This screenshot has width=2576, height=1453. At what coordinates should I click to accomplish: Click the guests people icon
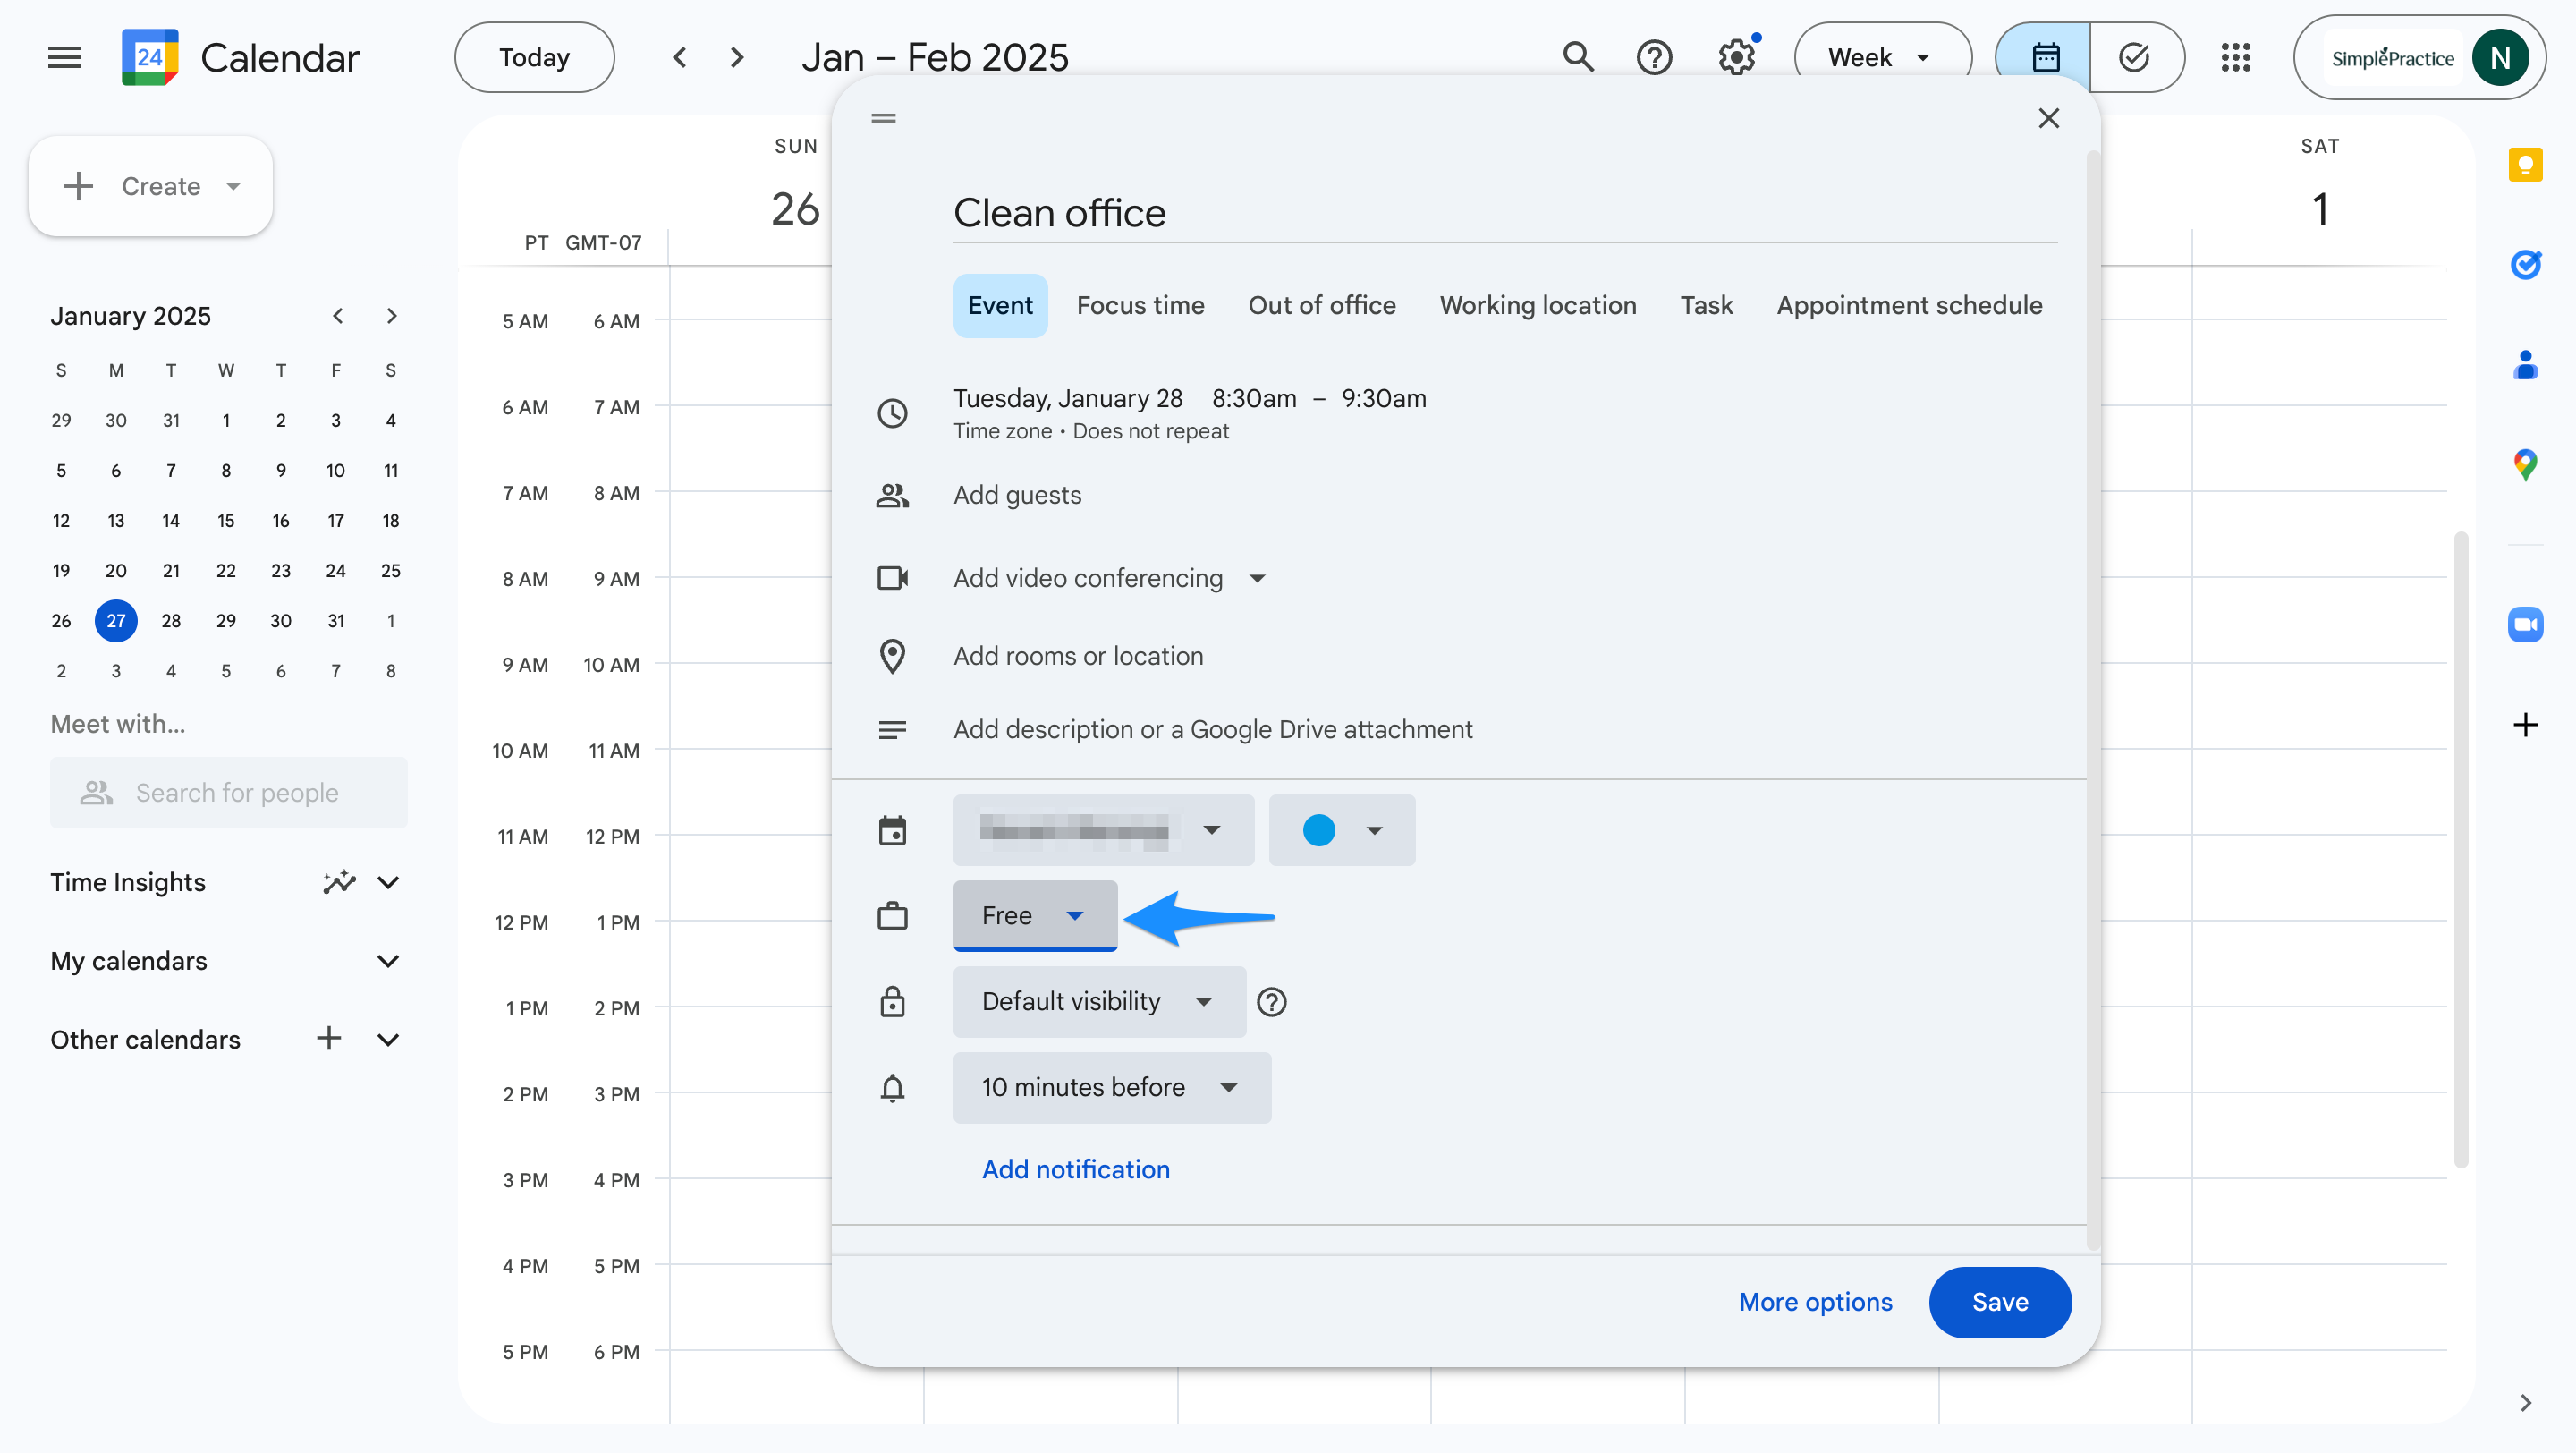click(892, 495)
